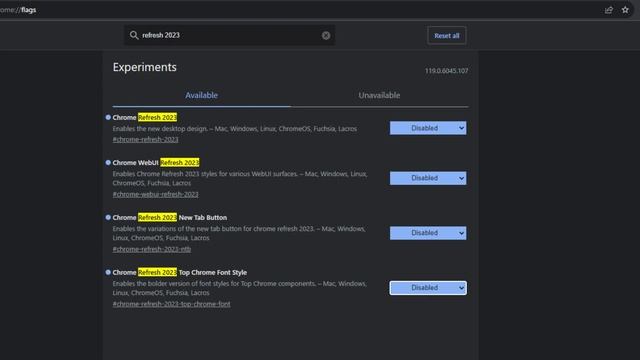Open the Refresh 2023 New Tab Button dropdown
The image size is (640, 360).
coord(428,233)
